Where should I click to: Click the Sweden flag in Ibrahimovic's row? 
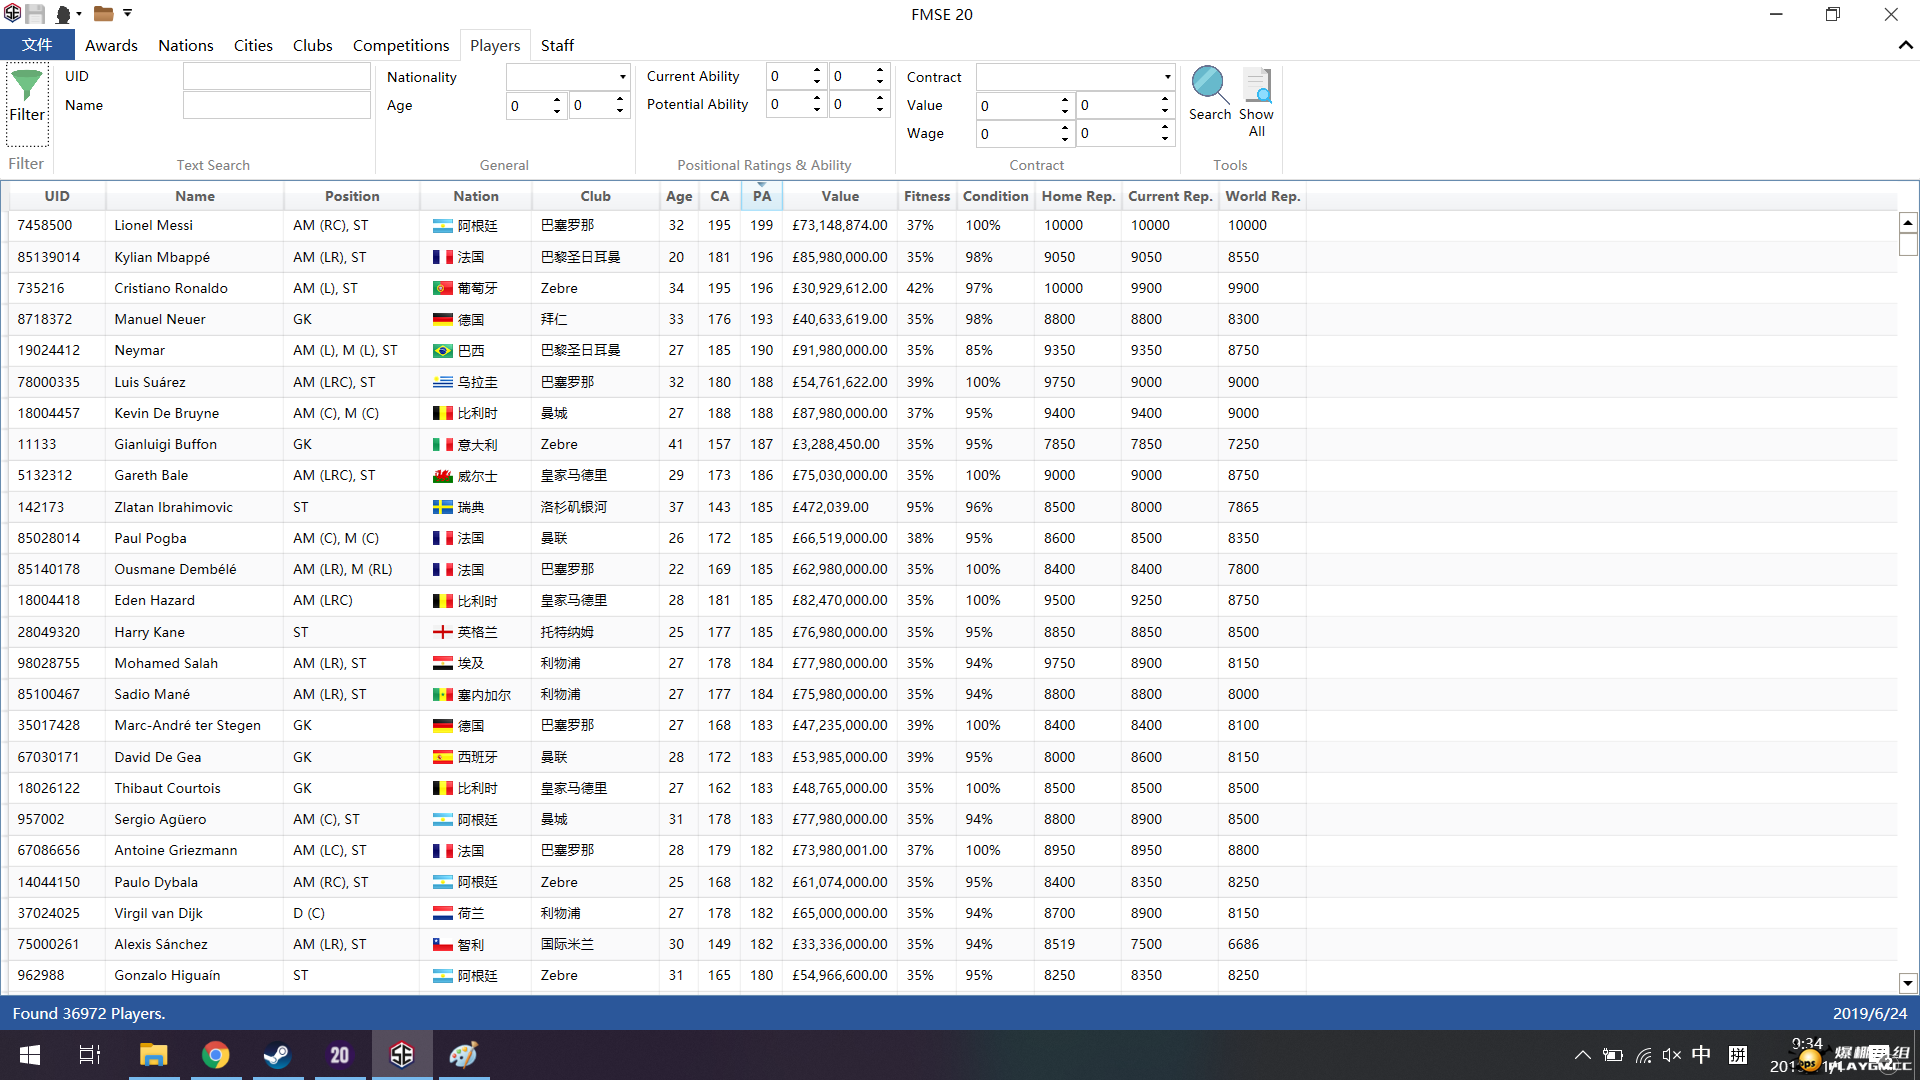[x=443, y=507]
